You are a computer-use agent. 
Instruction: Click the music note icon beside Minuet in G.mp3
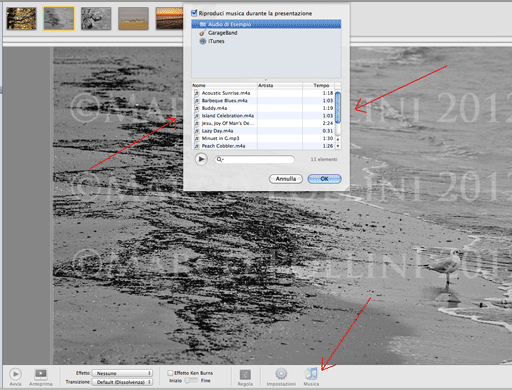pyautogui.click(x=197, y=139)
